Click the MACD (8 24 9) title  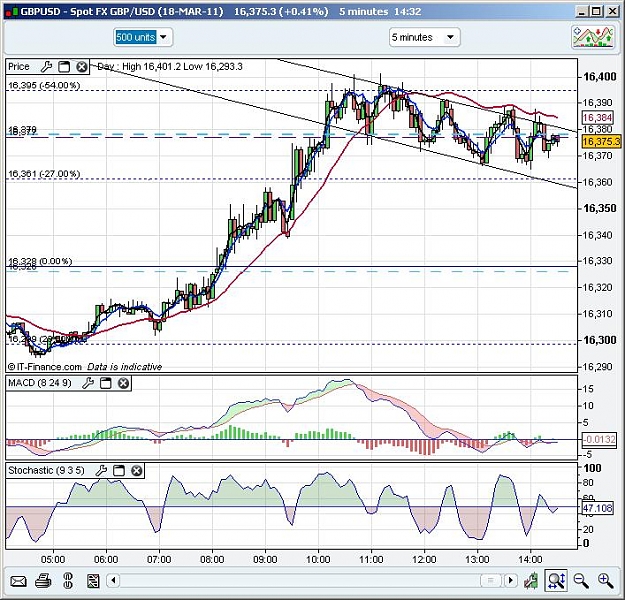pyautogui.click(x=40, y=383)
